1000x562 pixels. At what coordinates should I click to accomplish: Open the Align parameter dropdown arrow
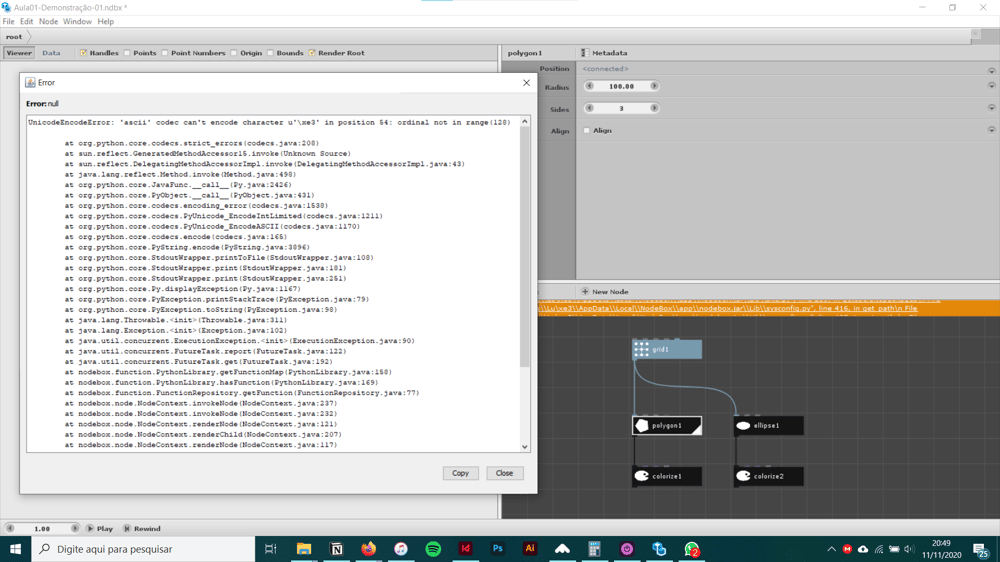click(x=991, y=130)
